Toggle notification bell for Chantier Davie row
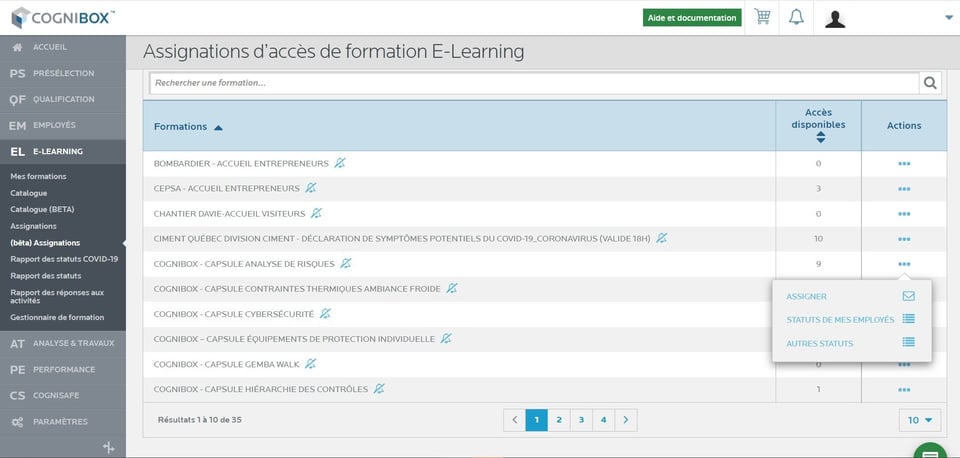960x458 pixels. 316,213
